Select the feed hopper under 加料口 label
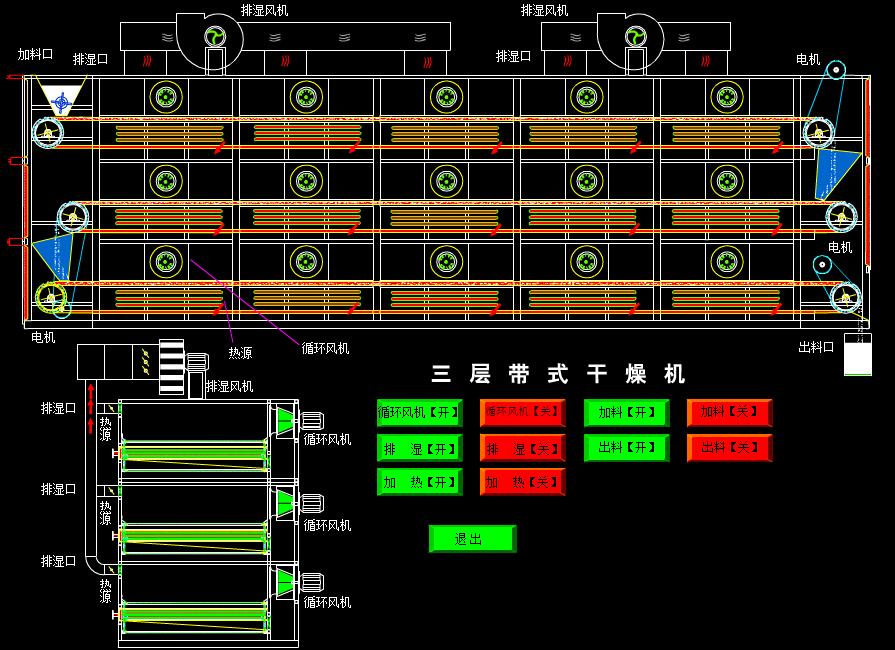 point(62,101)
